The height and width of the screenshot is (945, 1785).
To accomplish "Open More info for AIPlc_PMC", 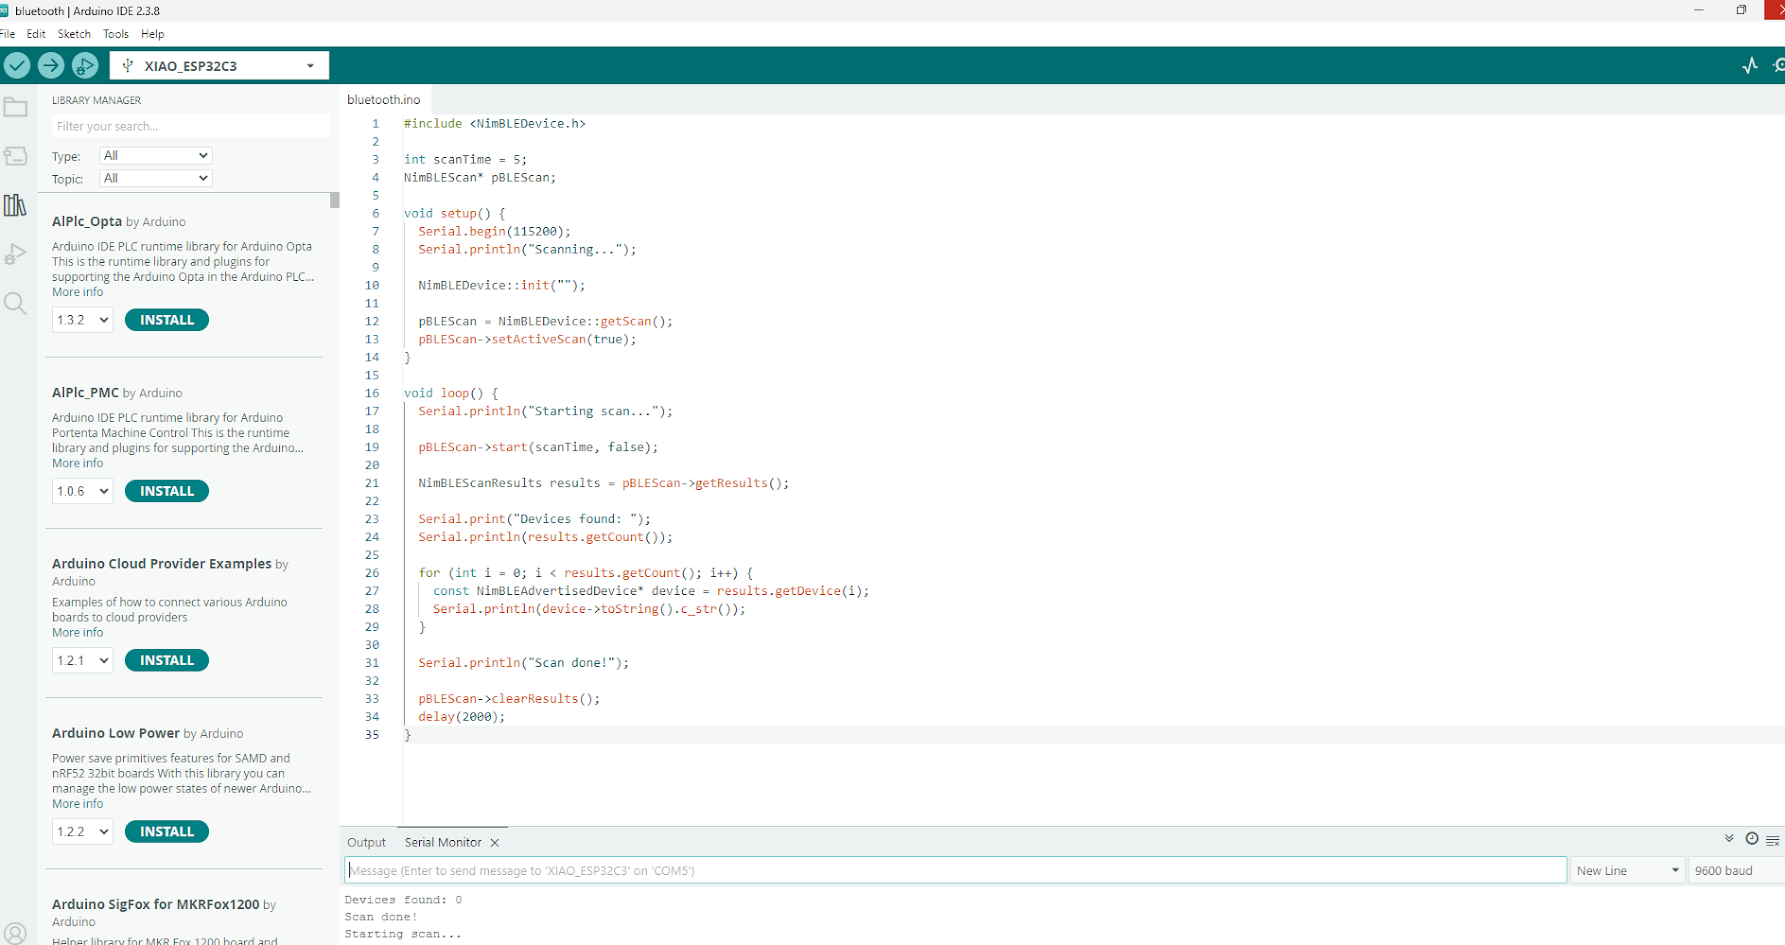I will 78,463.
